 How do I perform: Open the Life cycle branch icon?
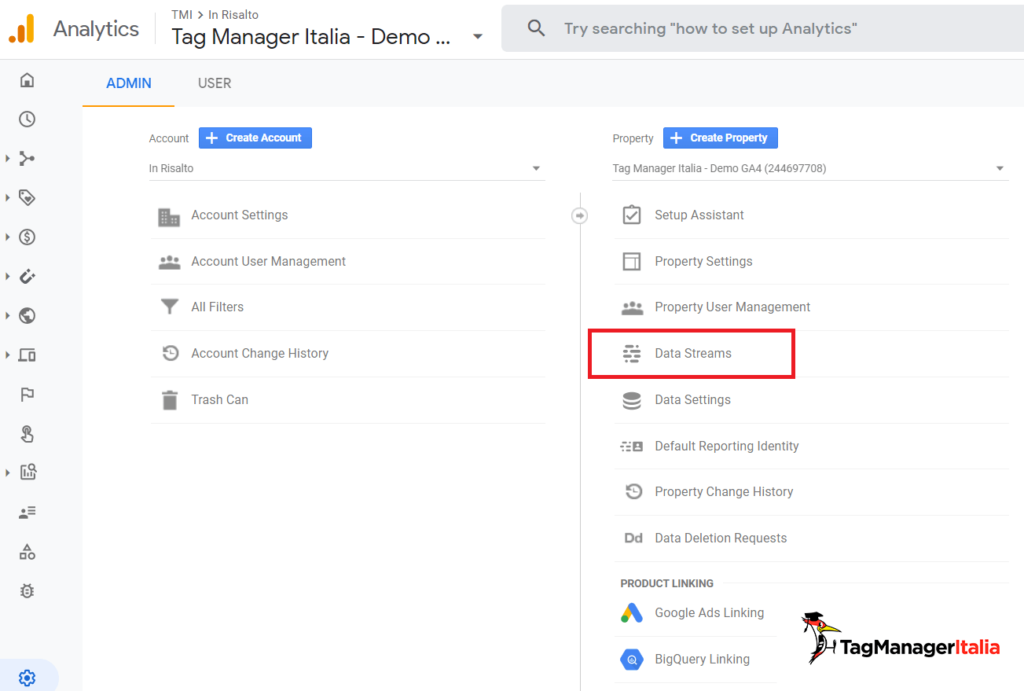27,159
